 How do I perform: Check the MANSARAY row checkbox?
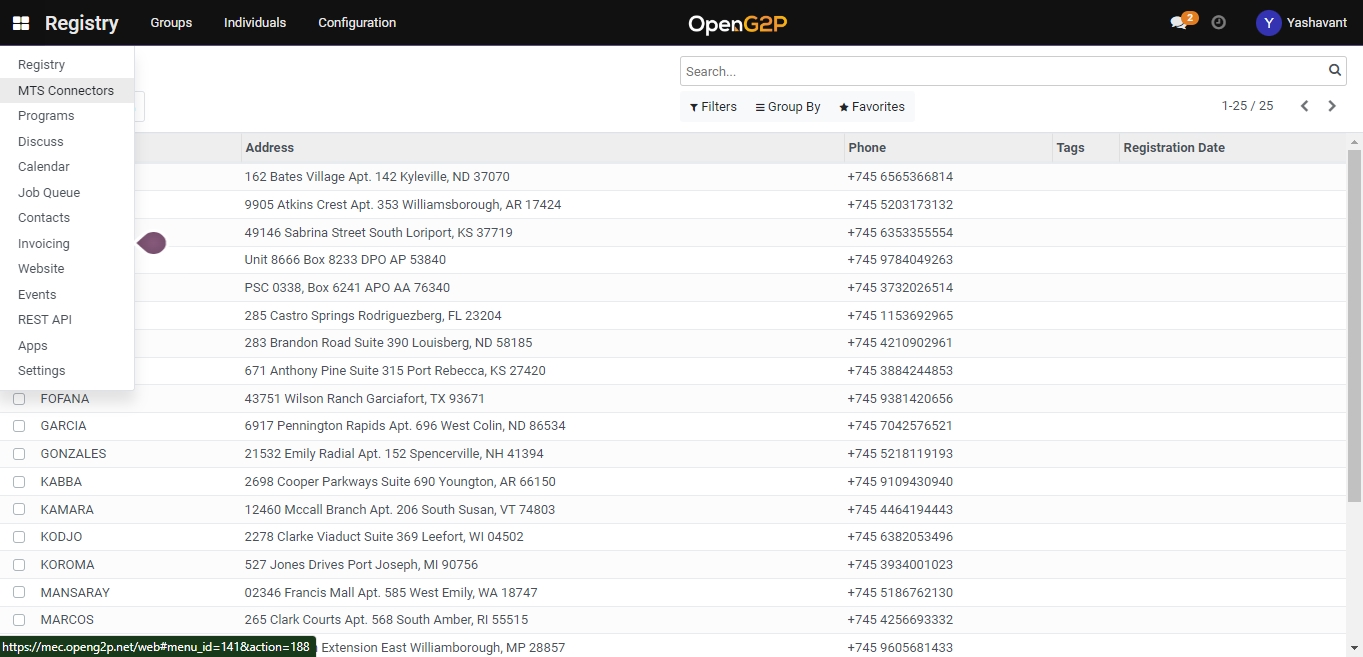(x=19, y=593)
